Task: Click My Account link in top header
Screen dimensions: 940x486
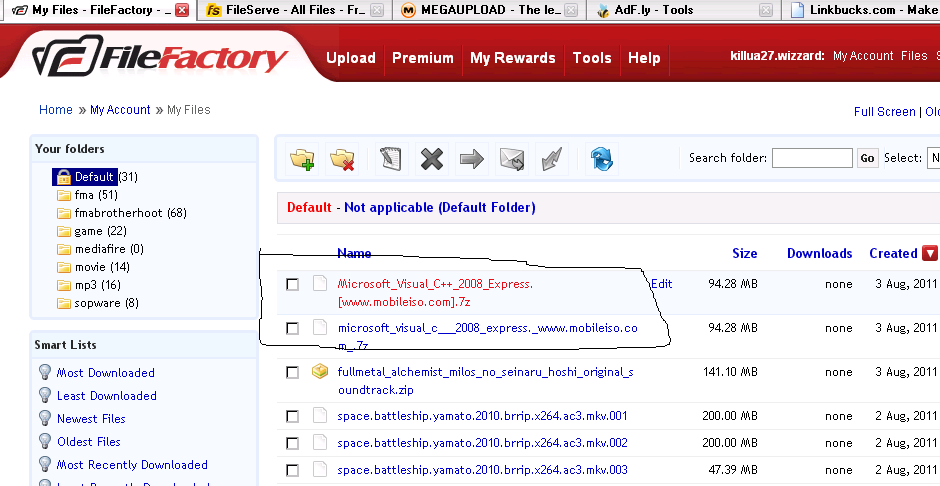Action: point(863,56)
